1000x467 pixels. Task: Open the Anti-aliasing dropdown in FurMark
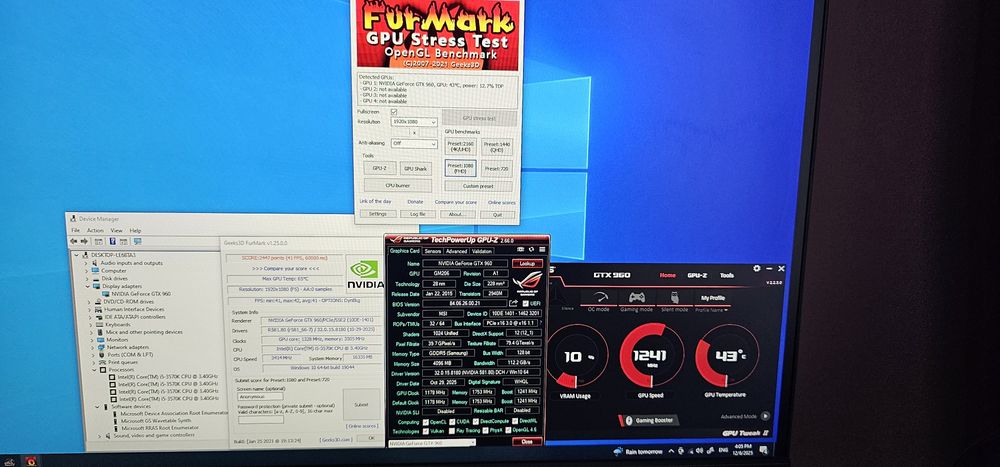414,144
